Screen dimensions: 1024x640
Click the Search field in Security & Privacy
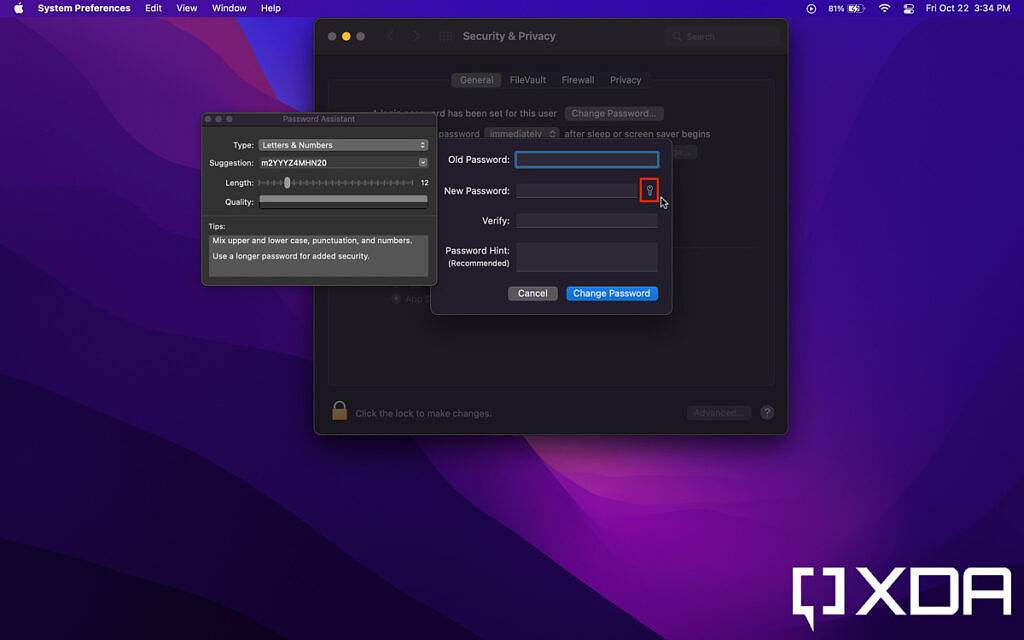point(723,37)
